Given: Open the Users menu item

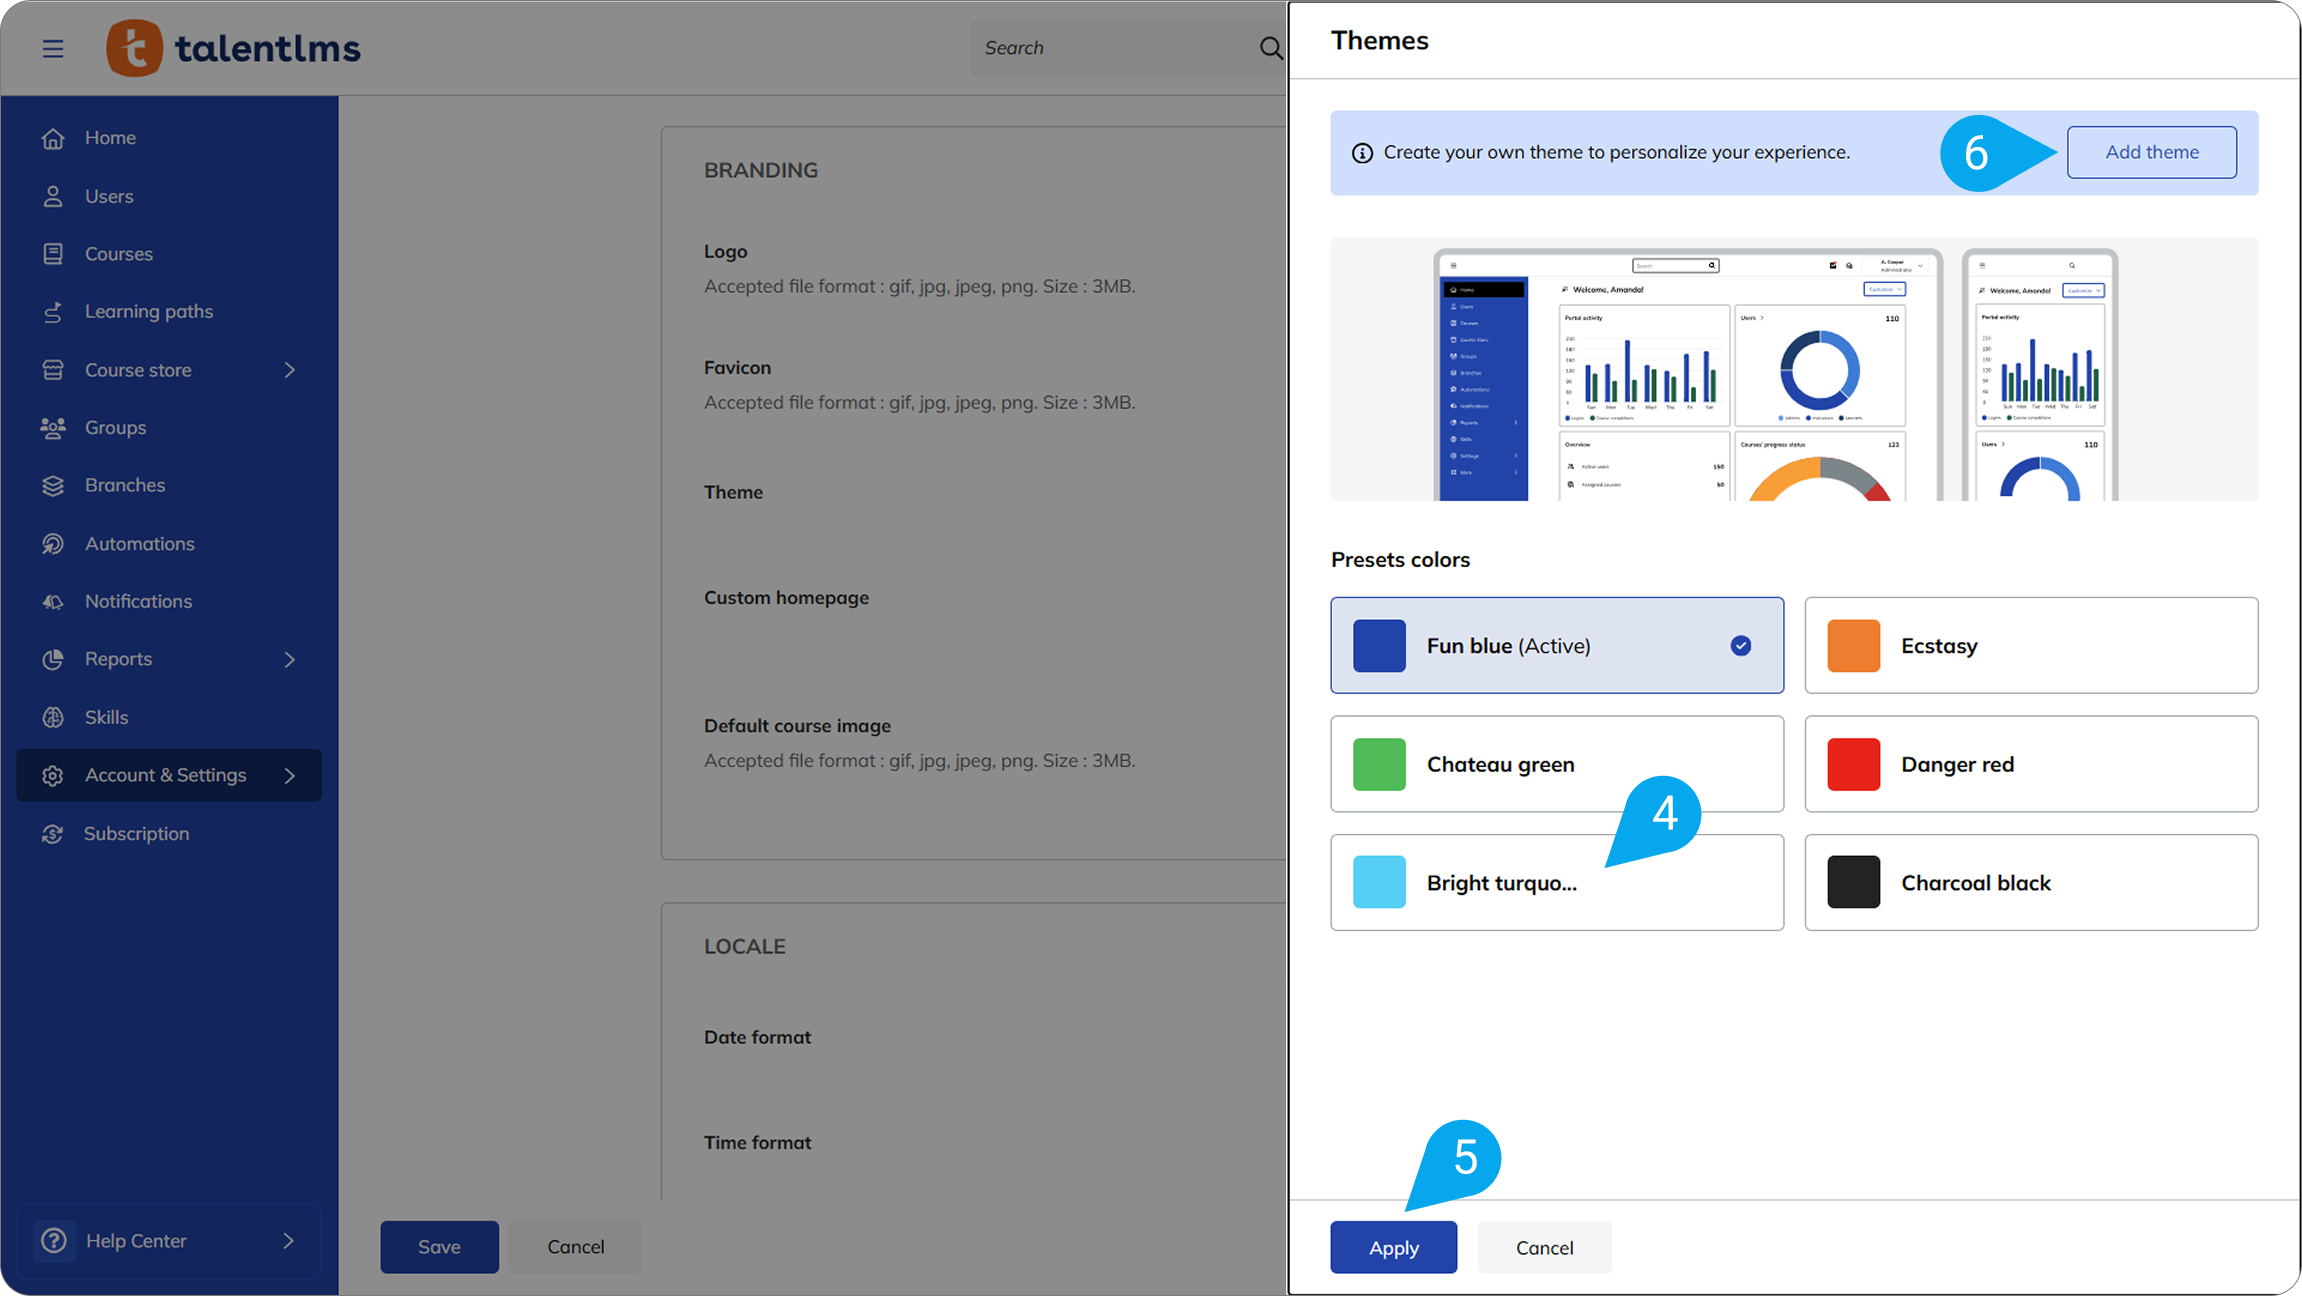Looking at the screenshot, I should click(x=109, y=197).
